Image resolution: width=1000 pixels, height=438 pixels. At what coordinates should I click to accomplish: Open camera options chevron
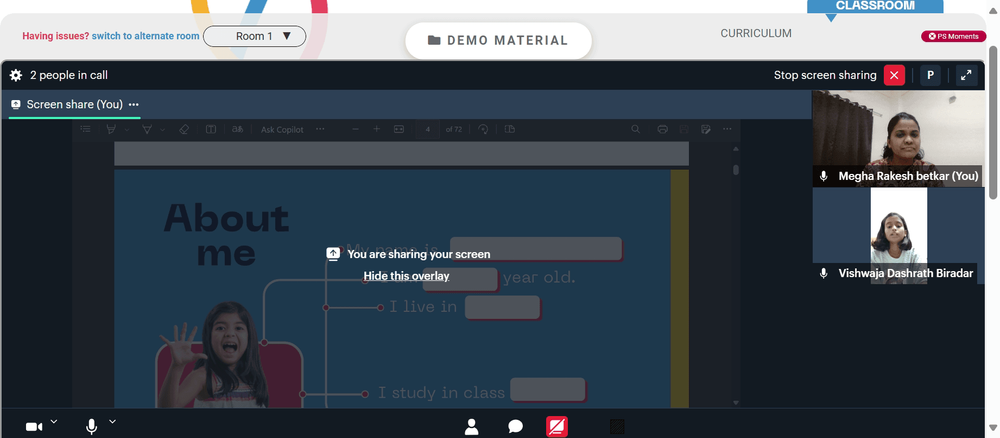click(54, 421)
